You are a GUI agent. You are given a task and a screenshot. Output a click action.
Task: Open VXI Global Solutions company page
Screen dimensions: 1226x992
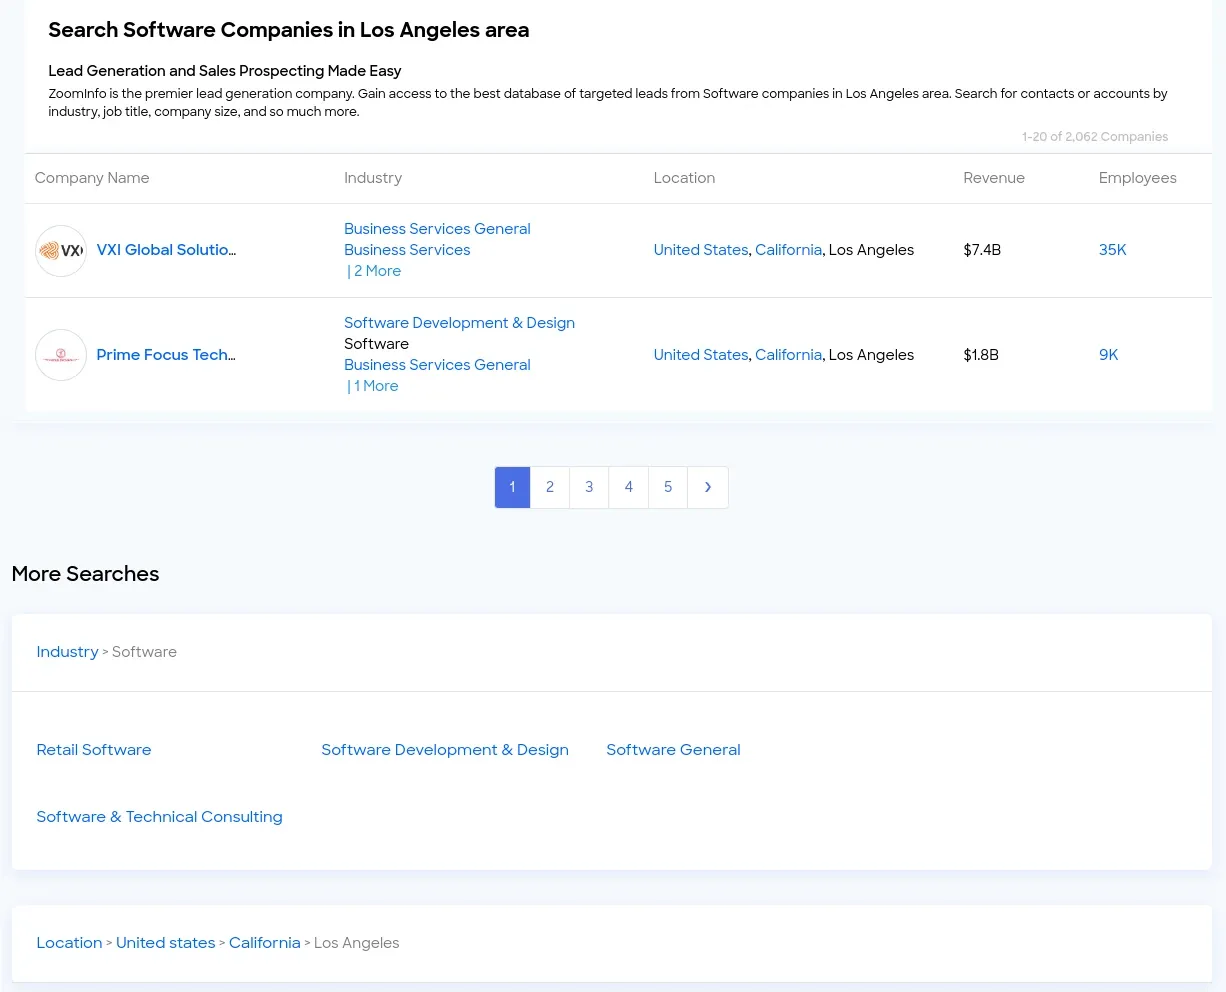[x=166, y=250]
